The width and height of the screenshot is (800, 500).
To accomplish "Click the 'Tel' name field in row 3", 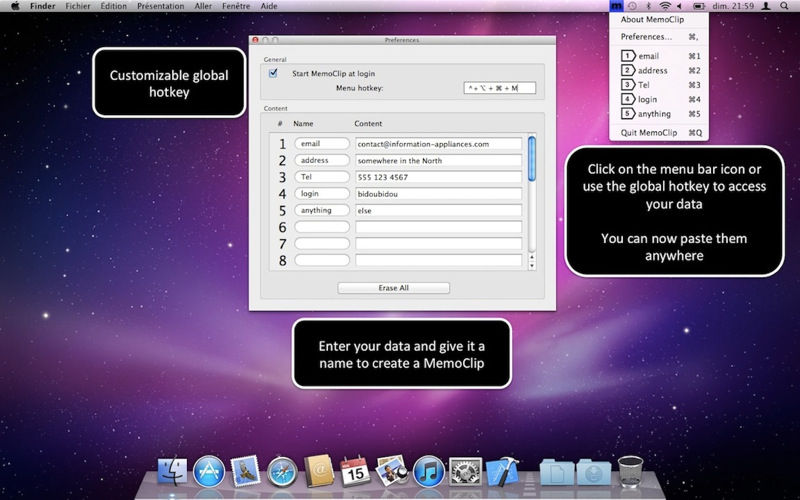I will coord(322,177).
